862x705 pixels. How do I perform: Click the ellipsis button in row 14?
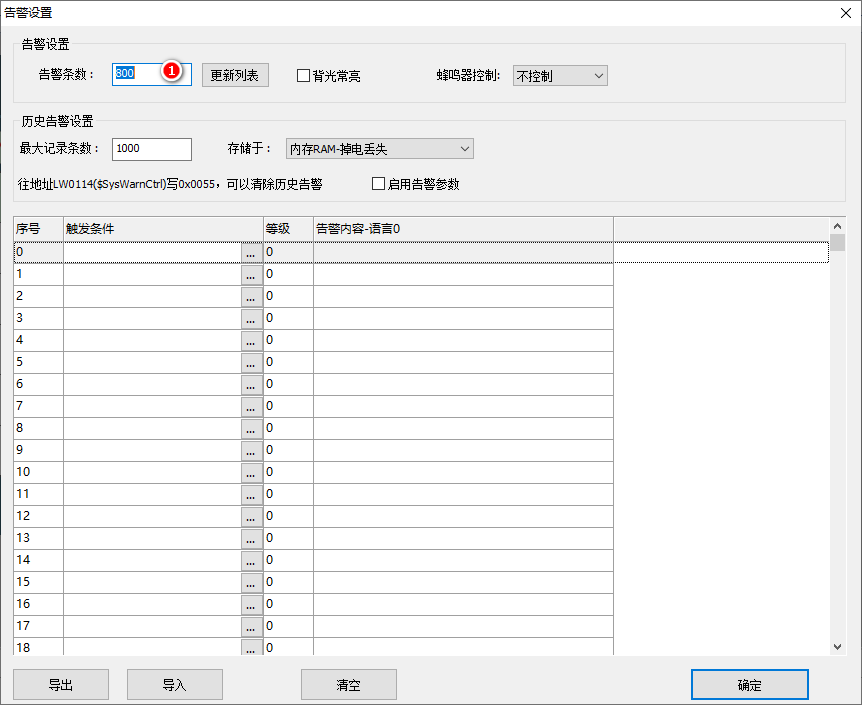click(251, 561)
